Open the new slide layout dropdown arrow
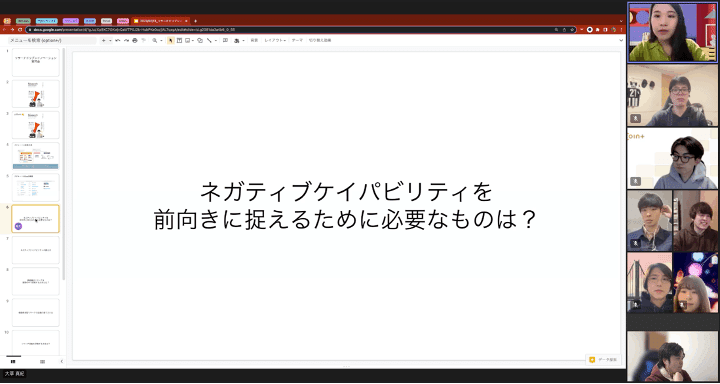This screenshot has height=384, width=720. point(110,40)
